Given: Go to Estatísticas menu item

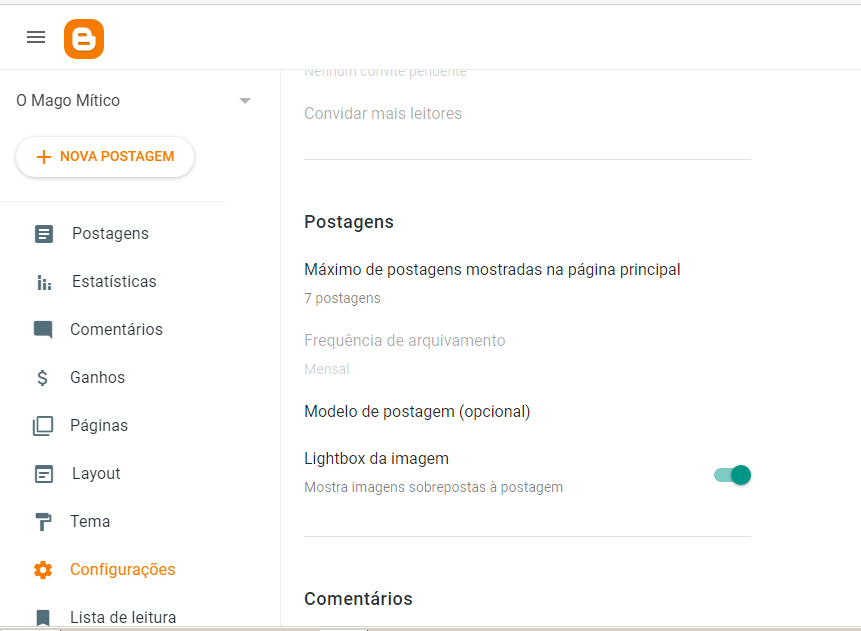Looking at the screenshot, I should [x=114, y=282].
